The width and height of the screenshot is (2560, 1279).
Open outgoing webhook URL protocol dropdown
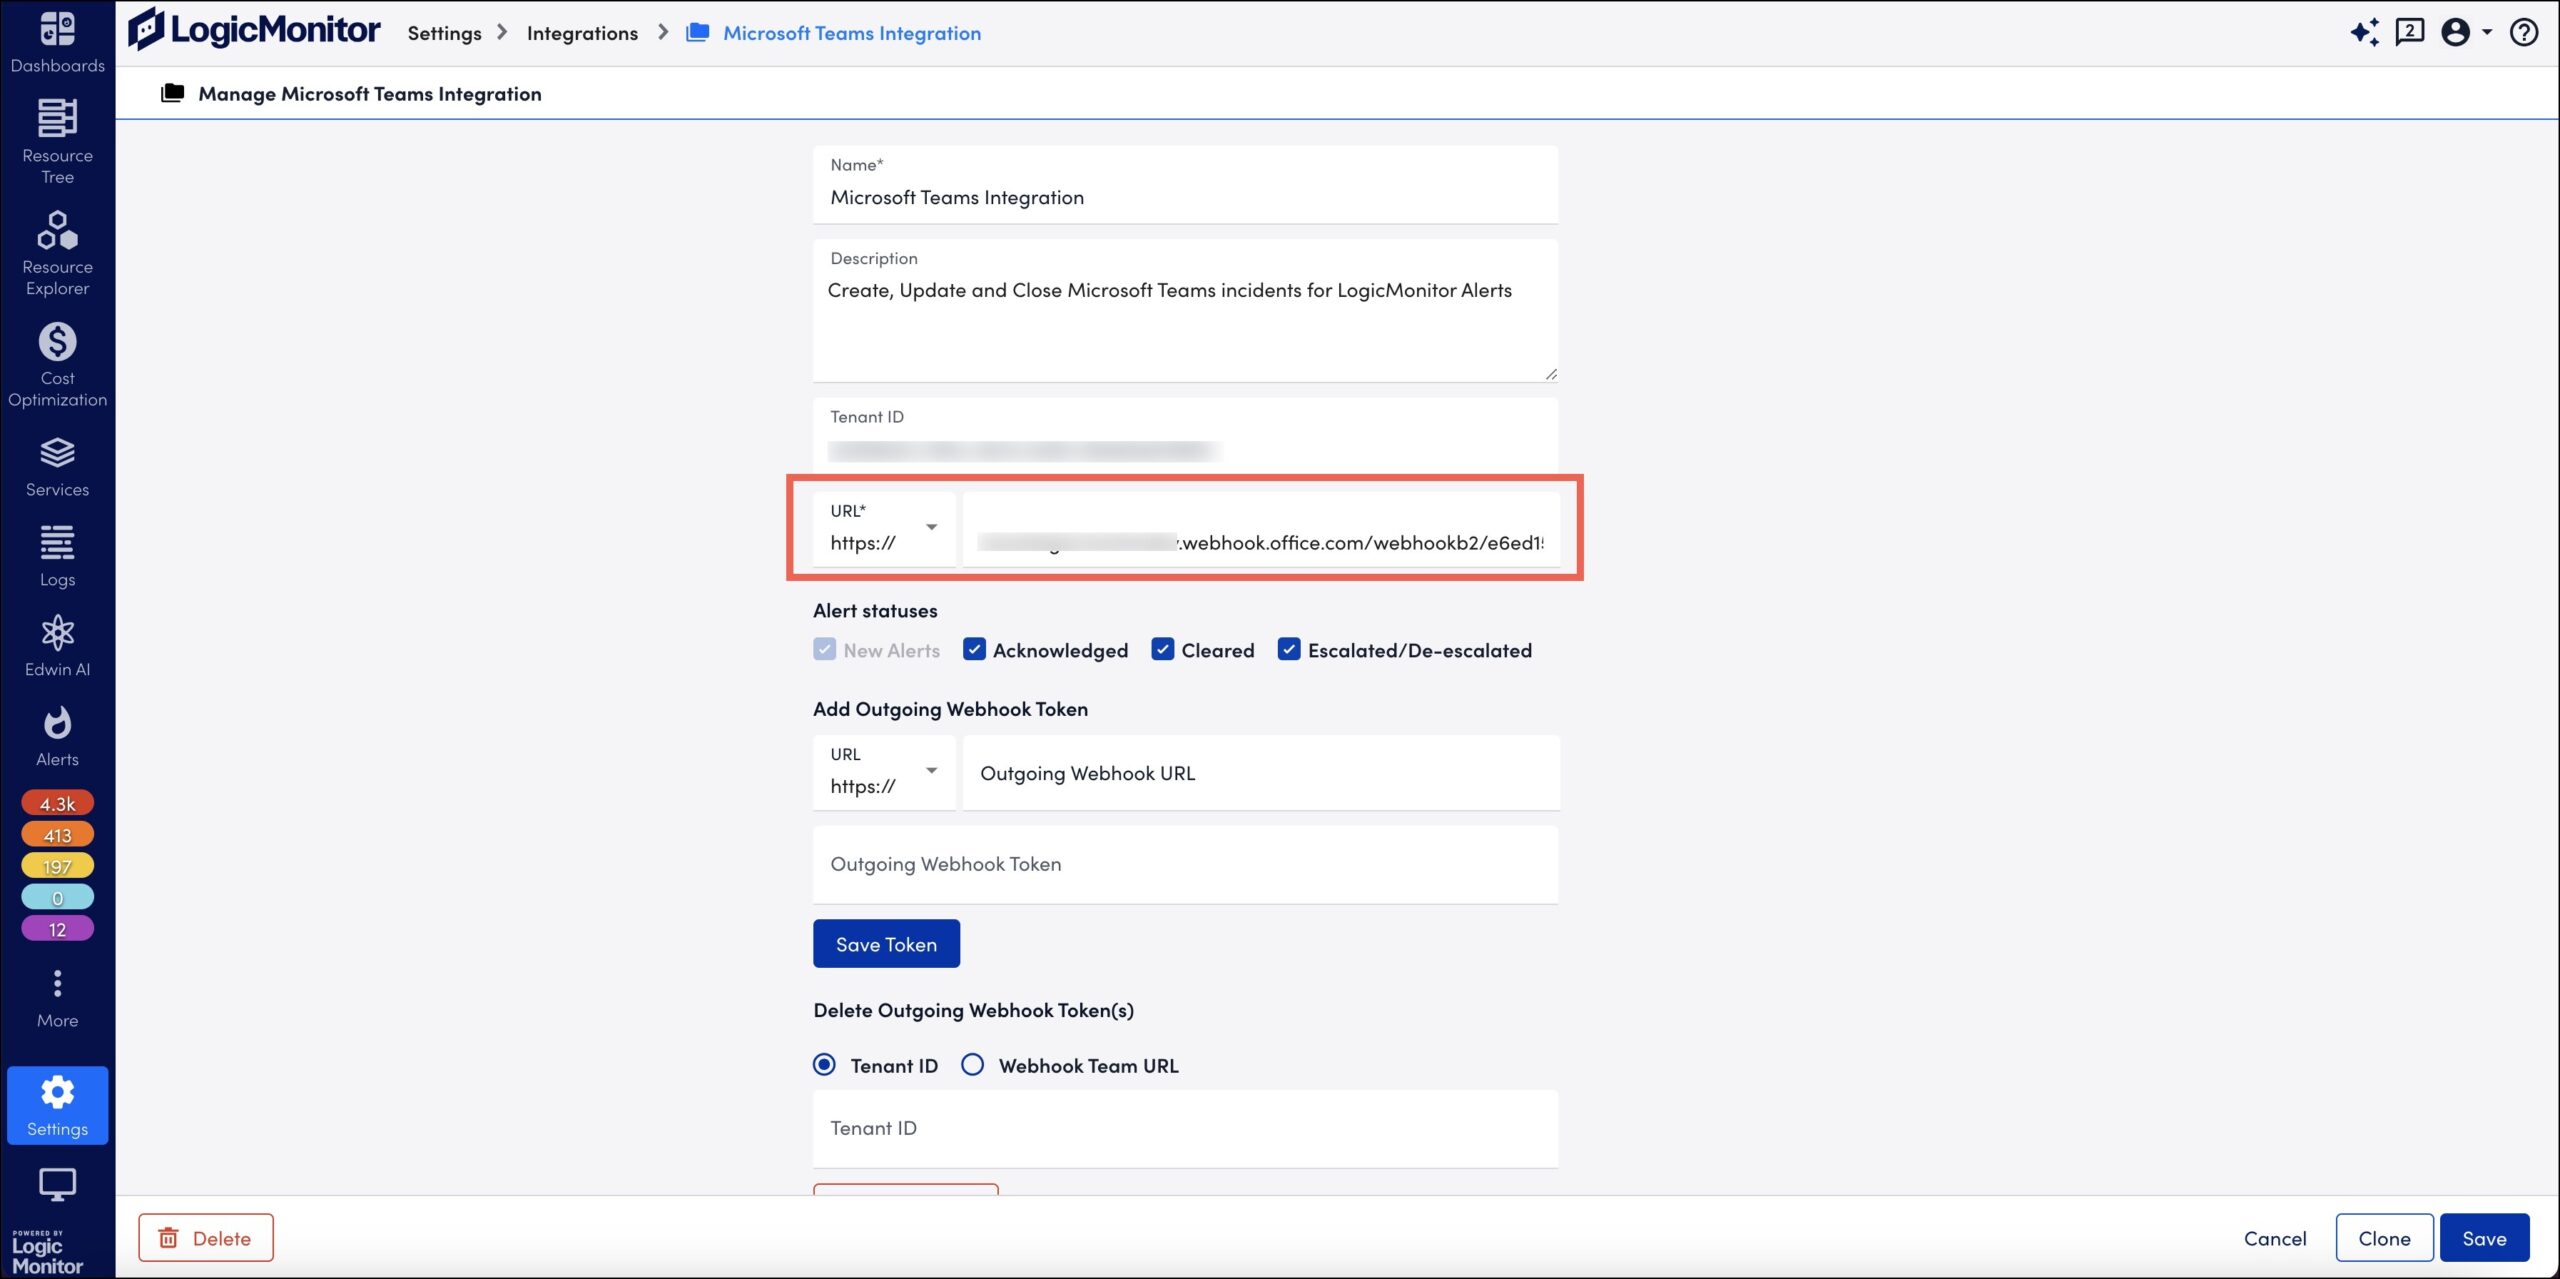coord(884,772)
